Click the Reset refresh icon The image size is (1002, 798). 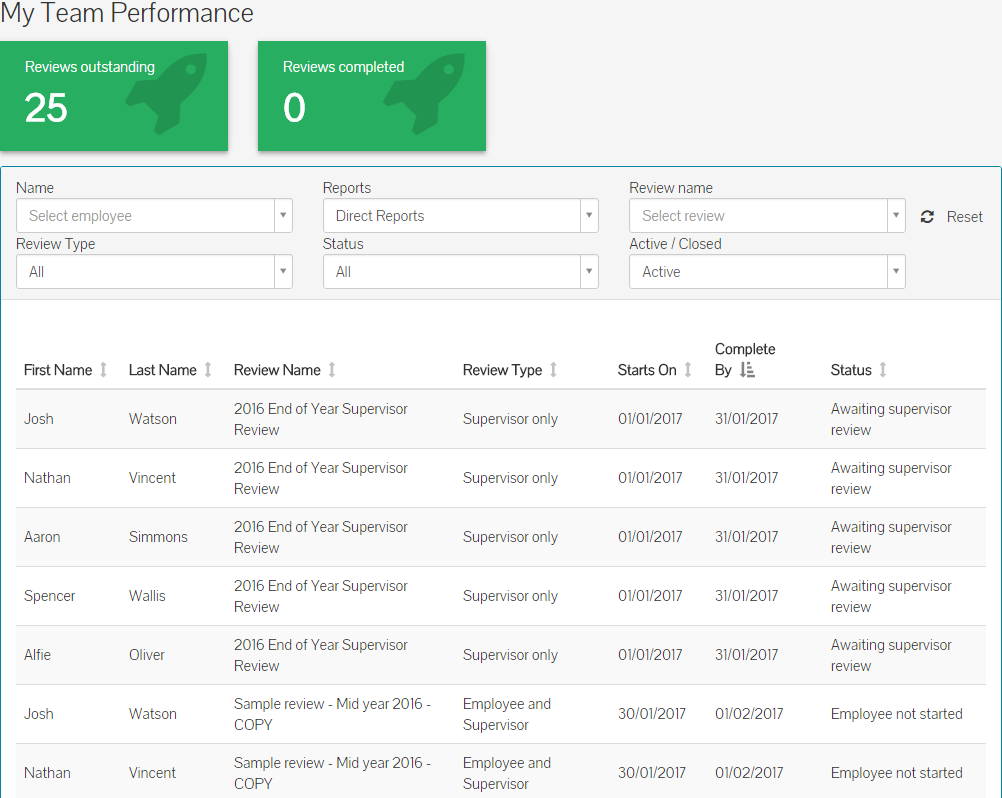point(927,217)
